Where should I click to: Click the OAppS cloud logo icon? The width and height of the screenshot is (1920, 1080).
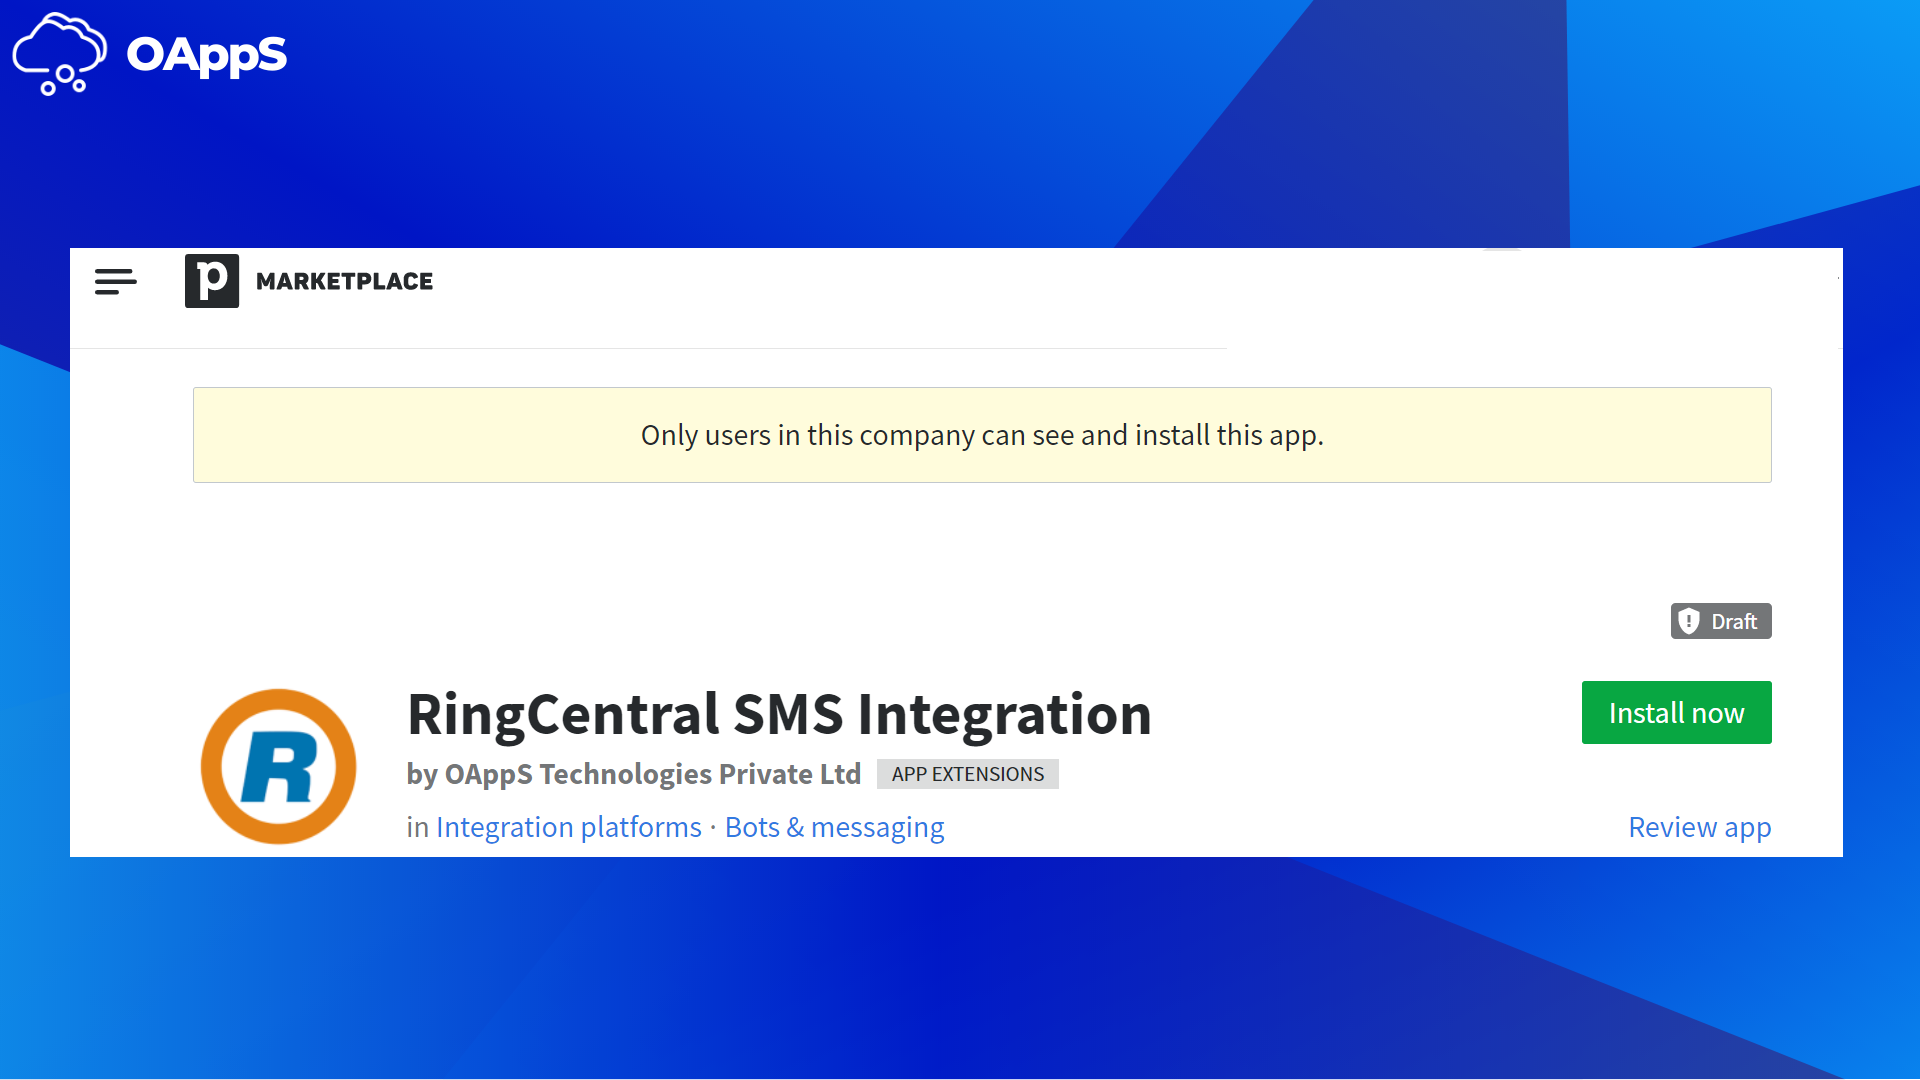tap(59, 54)
